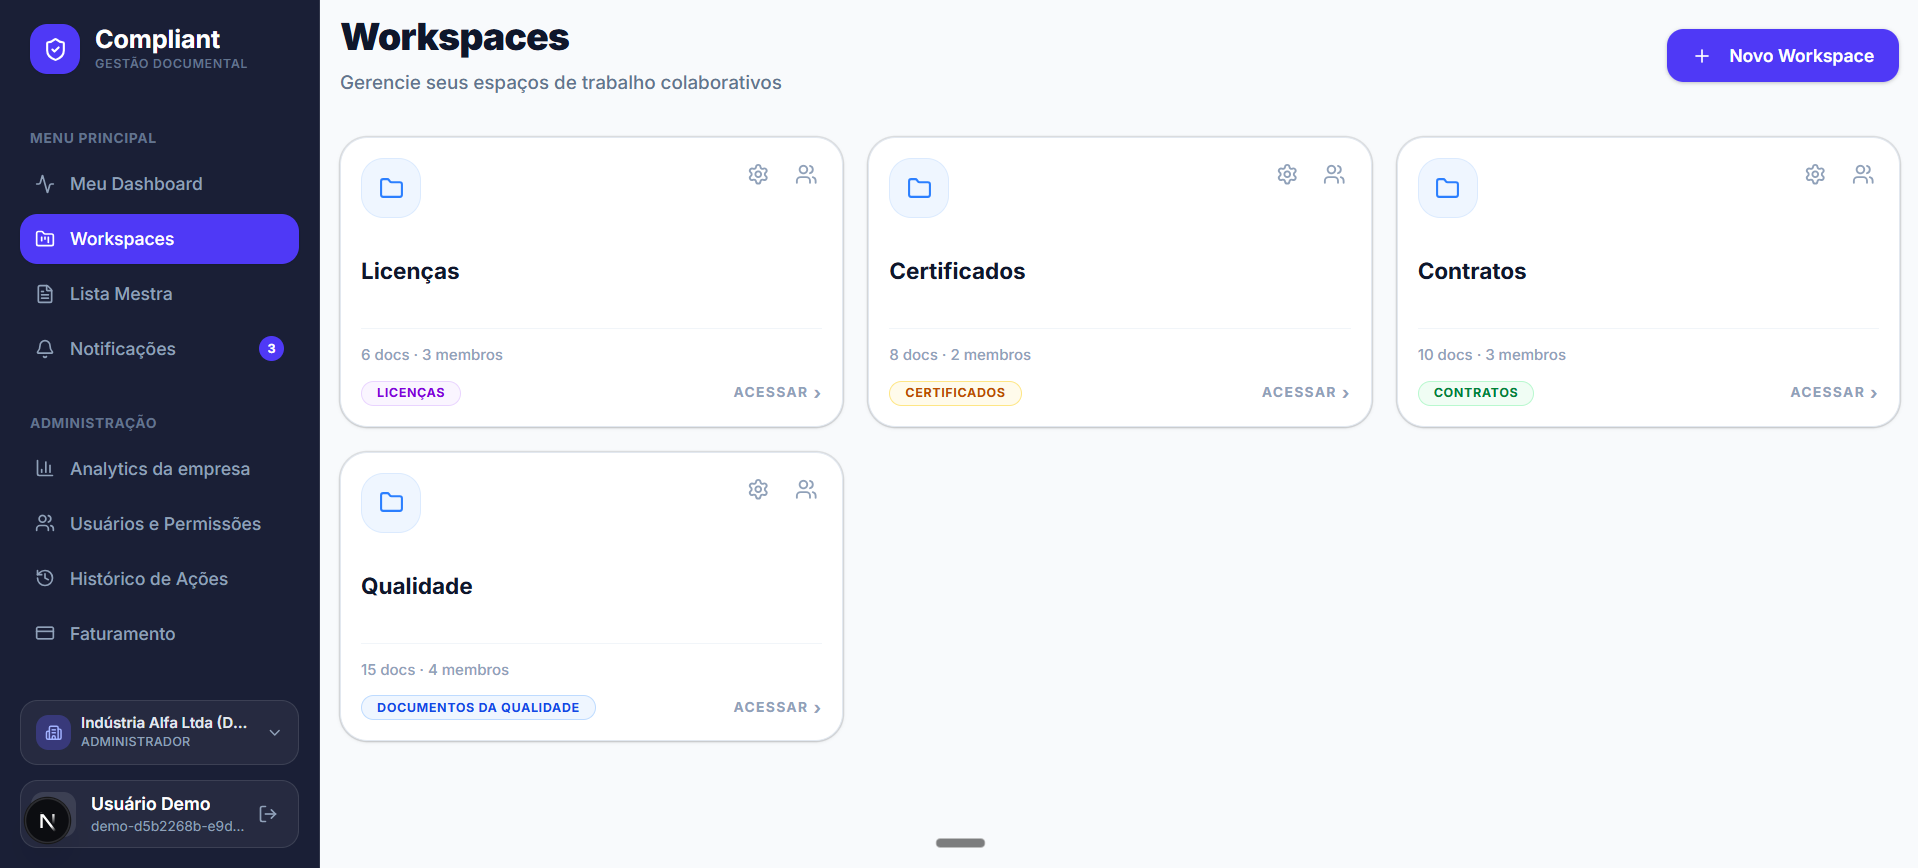
Task: Open Notificações with the bell icon
Action: click(x=123, y=348)
